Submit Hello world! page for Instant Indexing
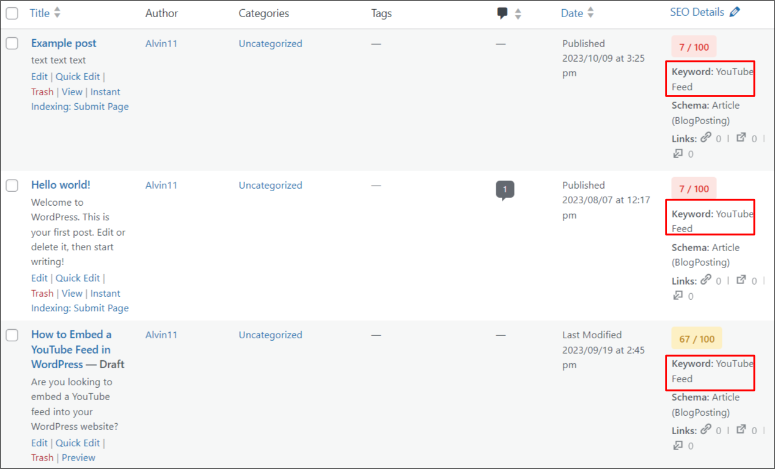This screenshot has height=469, width=775. tap(80, 301)
